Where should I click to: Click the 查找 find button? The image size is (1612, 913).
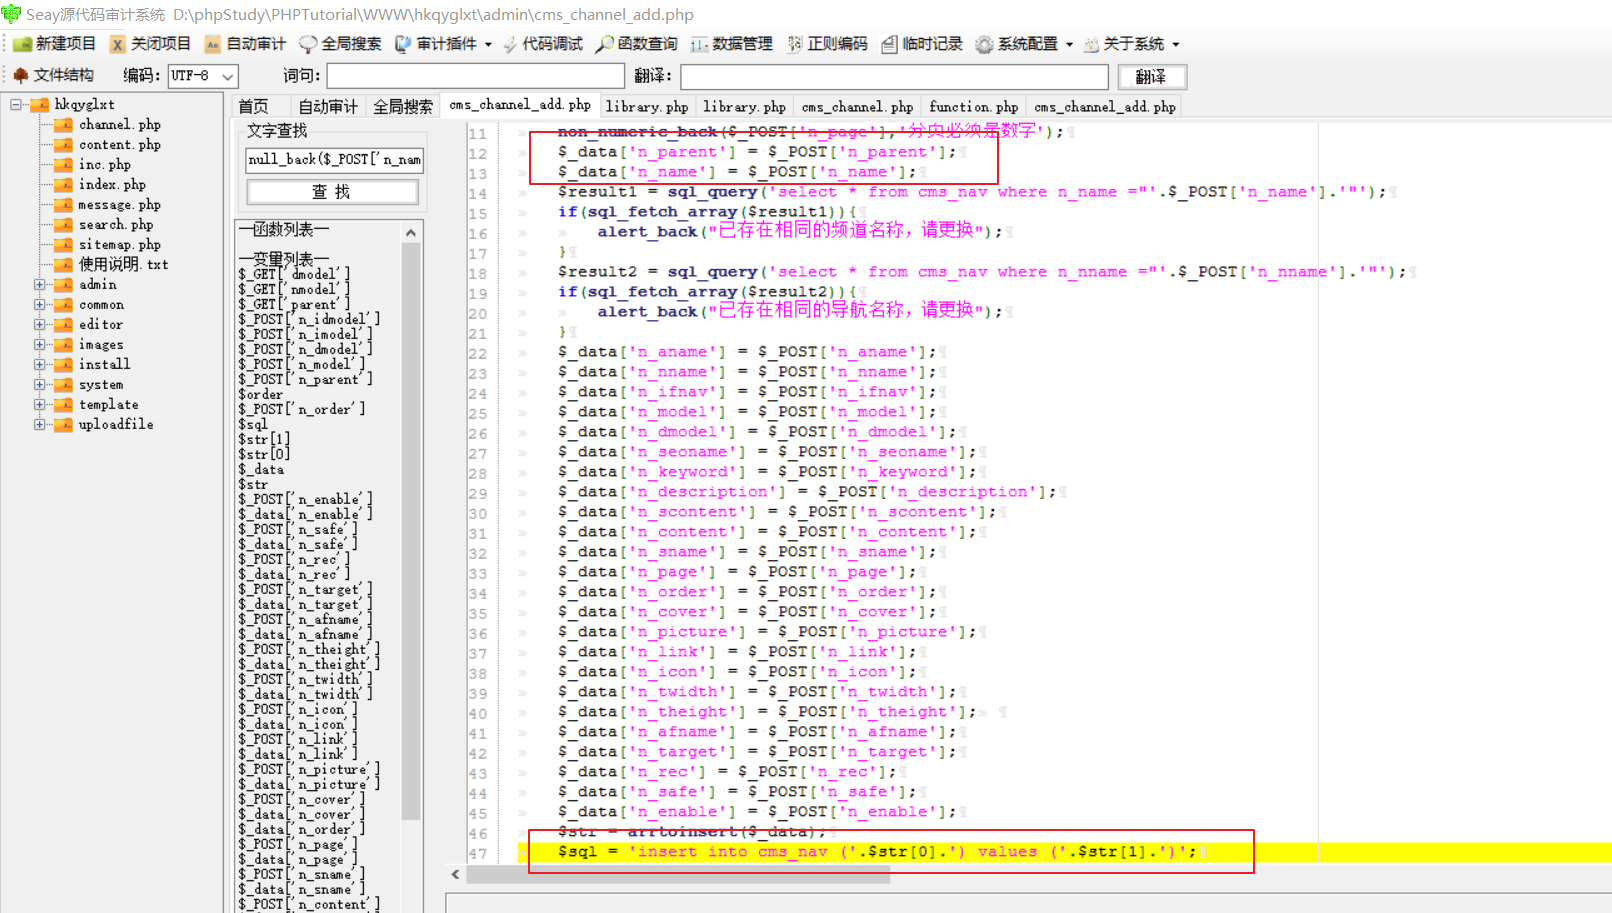pos(332,192)
